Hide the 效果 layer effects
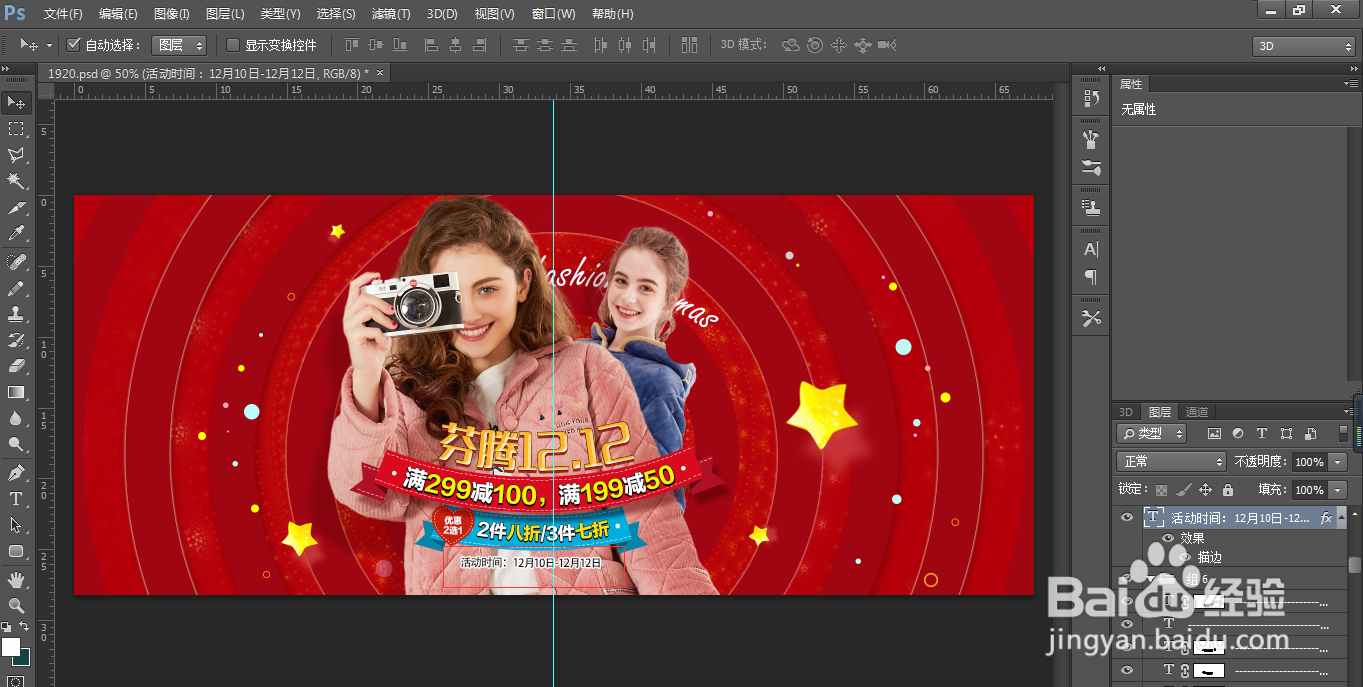Image resolution: width=1363 pixels, height=687 pixels. pyautogui.click(x=1167, y=538)
